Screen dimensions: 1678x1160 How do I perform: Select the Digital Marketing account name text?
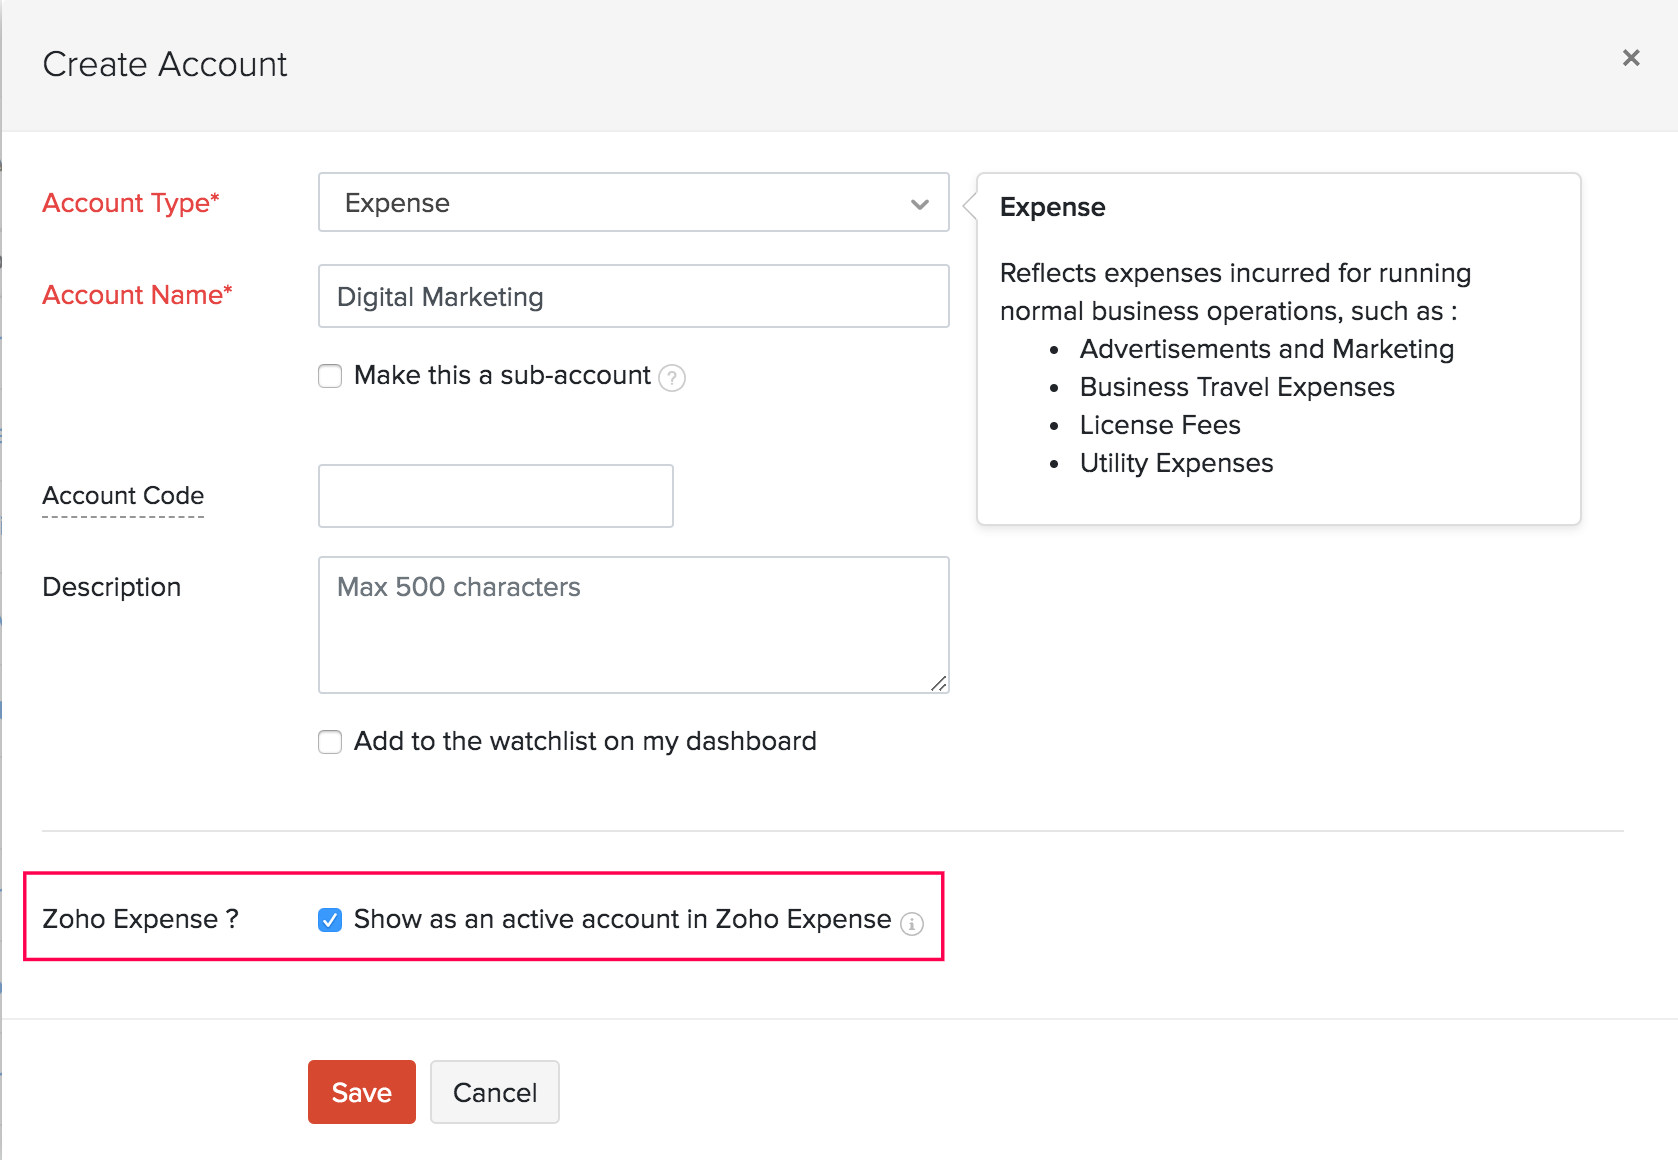point(439,296)
